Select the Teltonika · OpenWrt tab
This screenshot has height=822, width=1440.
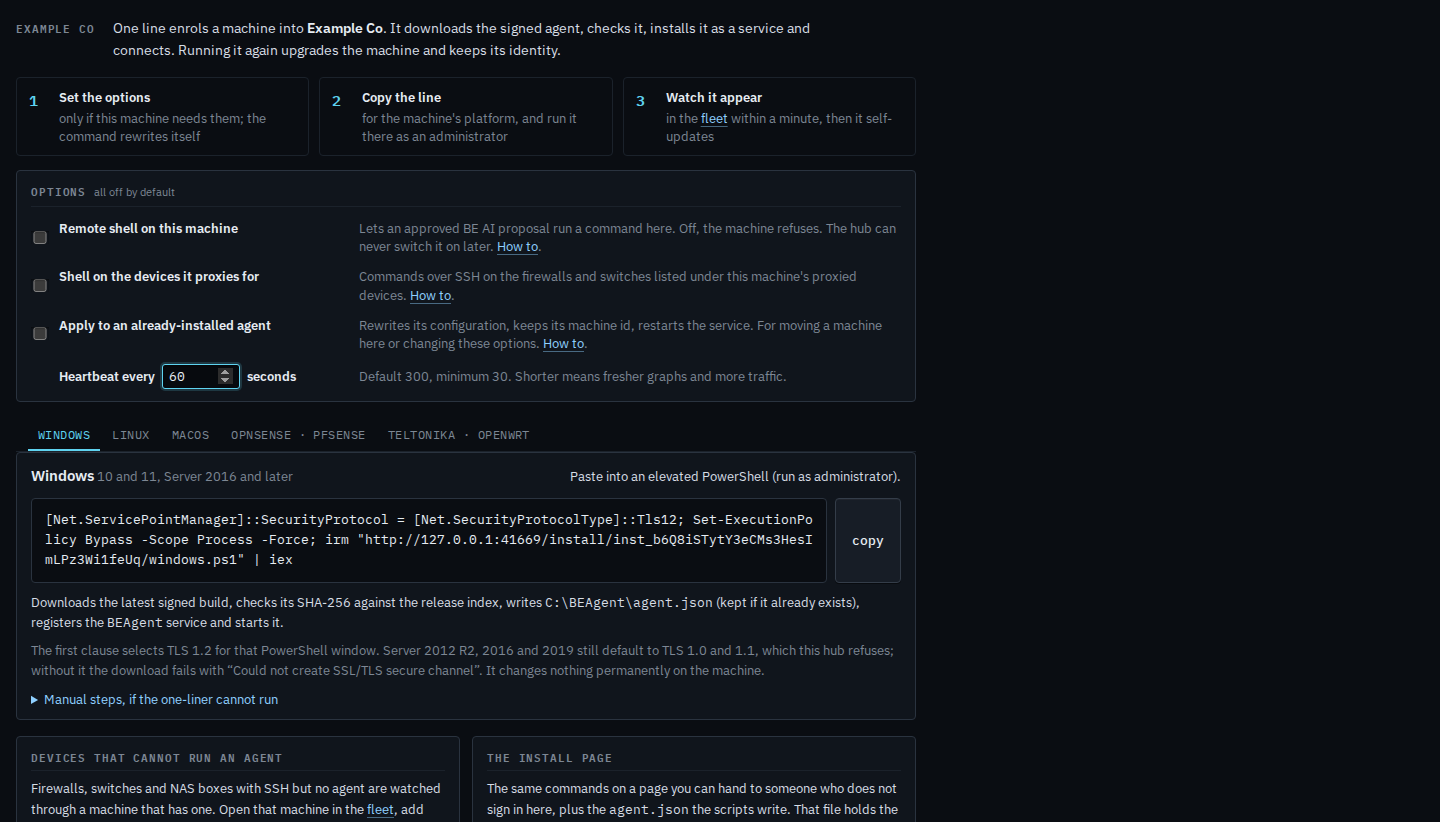458,435
